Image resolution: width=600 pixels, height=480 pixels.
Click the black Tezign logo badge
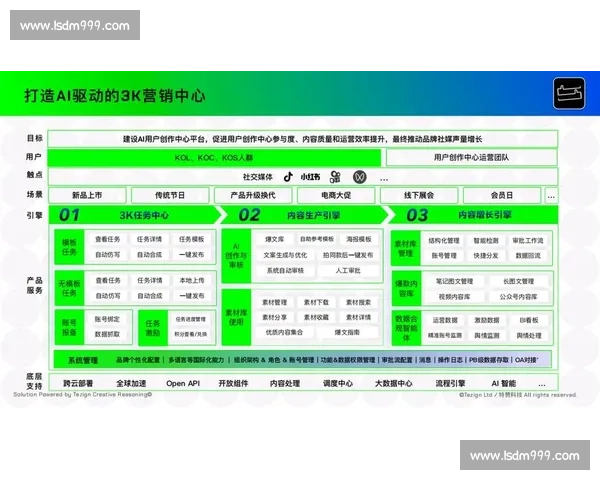click(569, 93)
